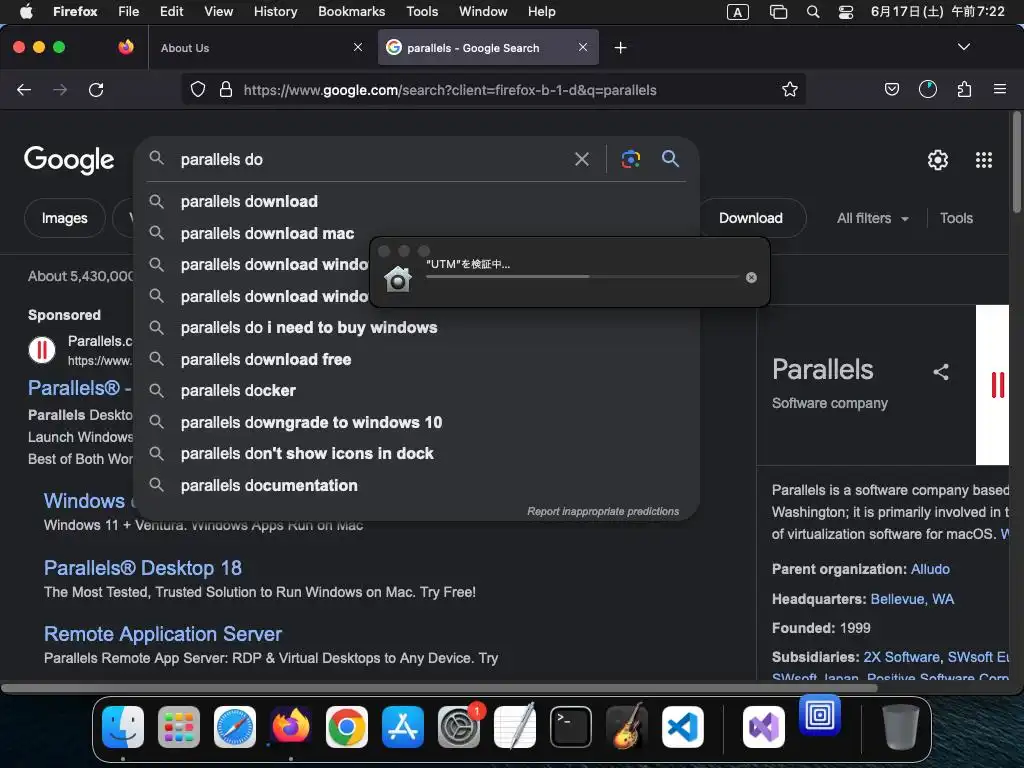The width and height of the screenshot is (1024, 768).
Task: Open the Tools menu
Action: pyautogui.click(x=422, y=12)
